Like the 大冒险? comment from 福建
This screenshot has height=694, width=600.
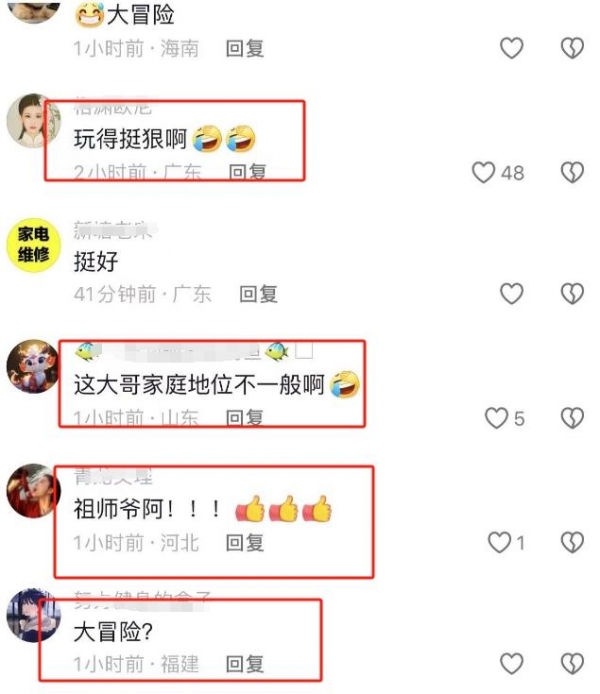pyautogui.click(x=512, y=664)
